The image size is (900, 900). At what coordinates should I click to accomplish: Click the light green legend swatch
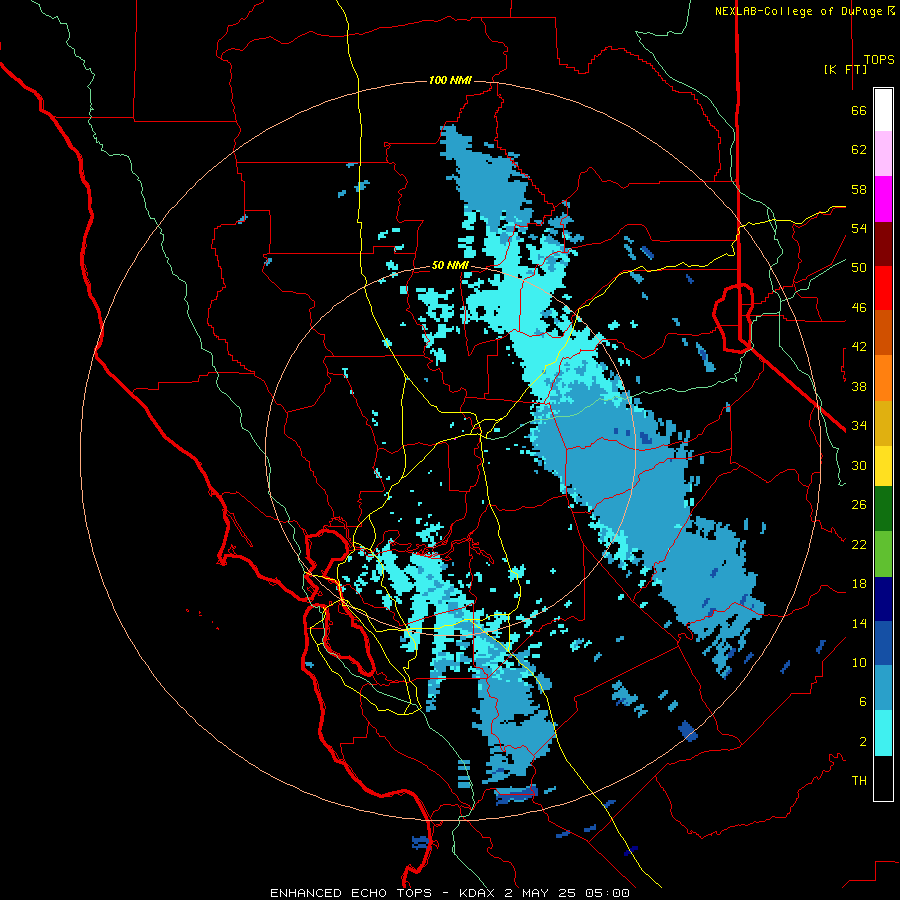pos(883,554)
